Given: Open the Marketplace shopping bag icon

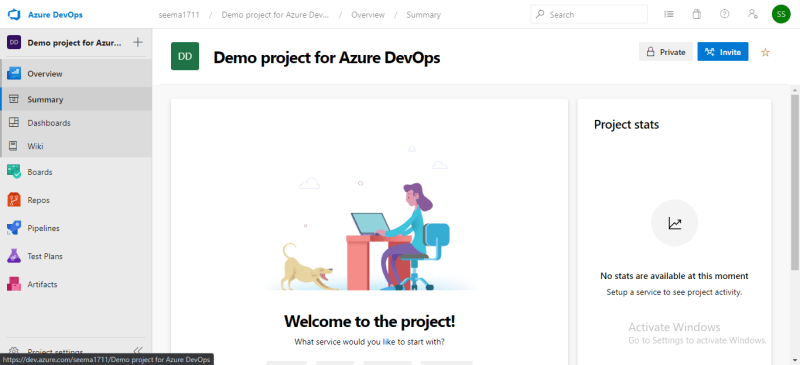Looking at the screenshot, I should (x=696, y=14).
